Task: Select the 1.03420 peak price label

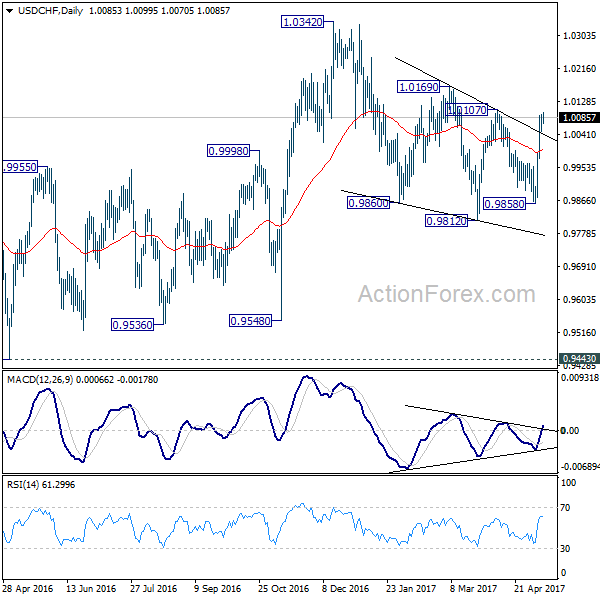Action: point(303,22)
